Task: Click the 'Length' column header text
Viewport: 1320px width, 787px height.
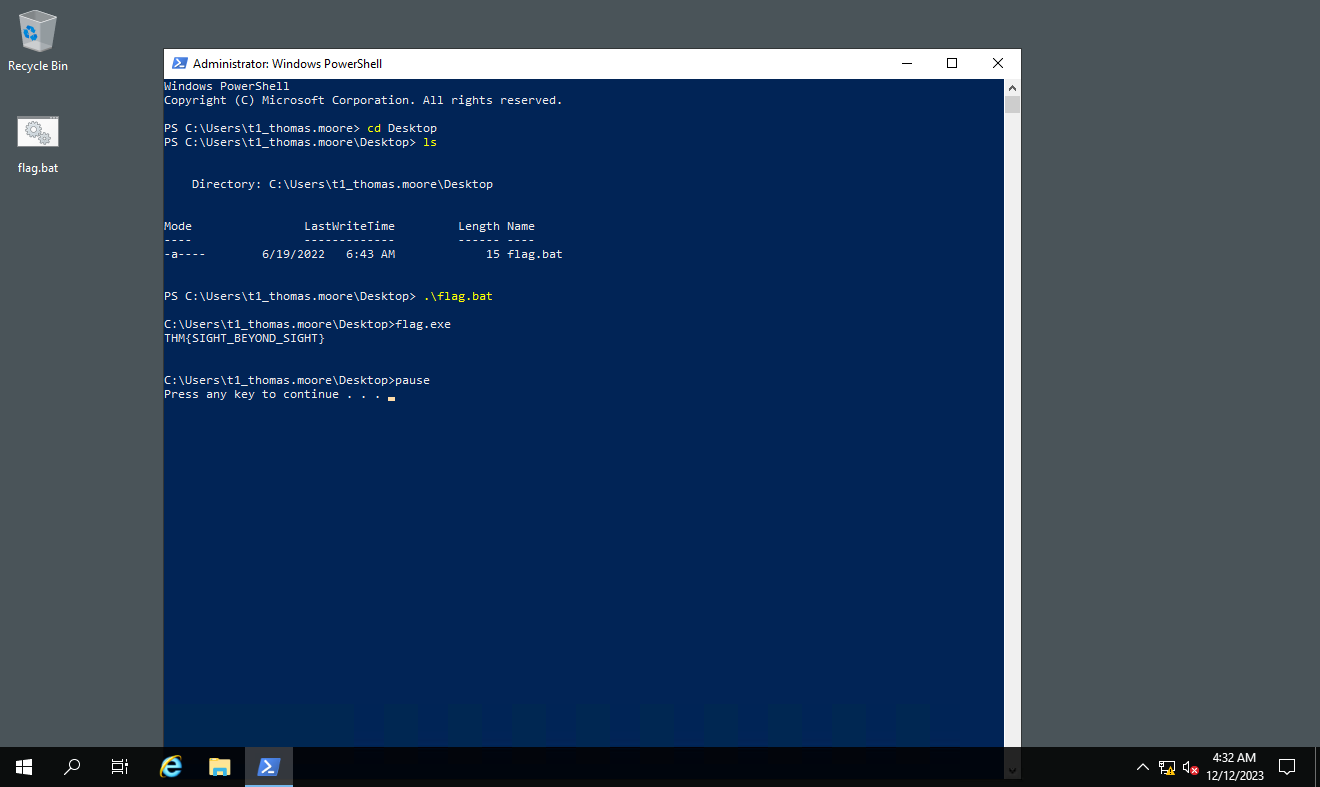Action: pos(479,226)
